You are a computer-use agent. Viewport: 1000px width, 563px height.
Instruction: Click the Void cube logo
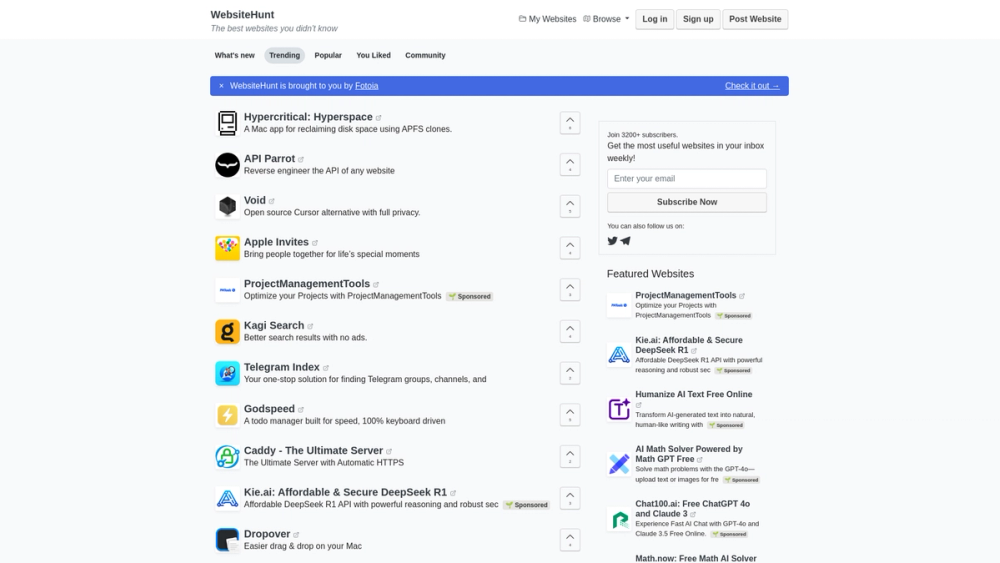pos(227,207)
